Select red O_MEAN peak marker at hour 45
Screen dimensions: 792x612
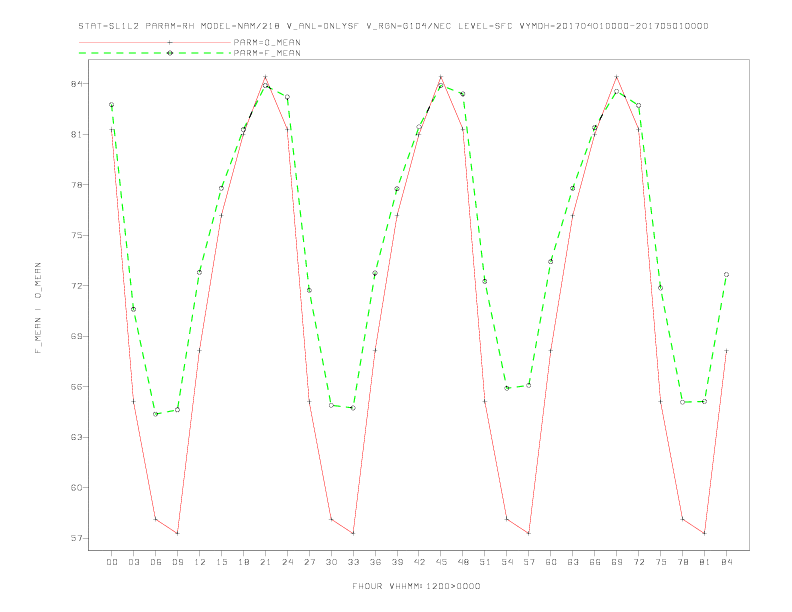441,77
